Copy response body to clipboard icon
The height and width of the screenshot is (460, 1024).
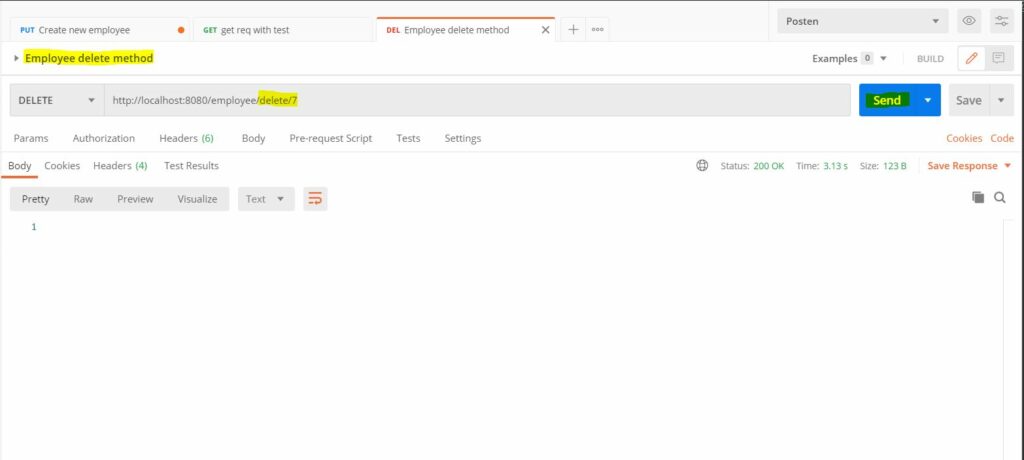978,197
